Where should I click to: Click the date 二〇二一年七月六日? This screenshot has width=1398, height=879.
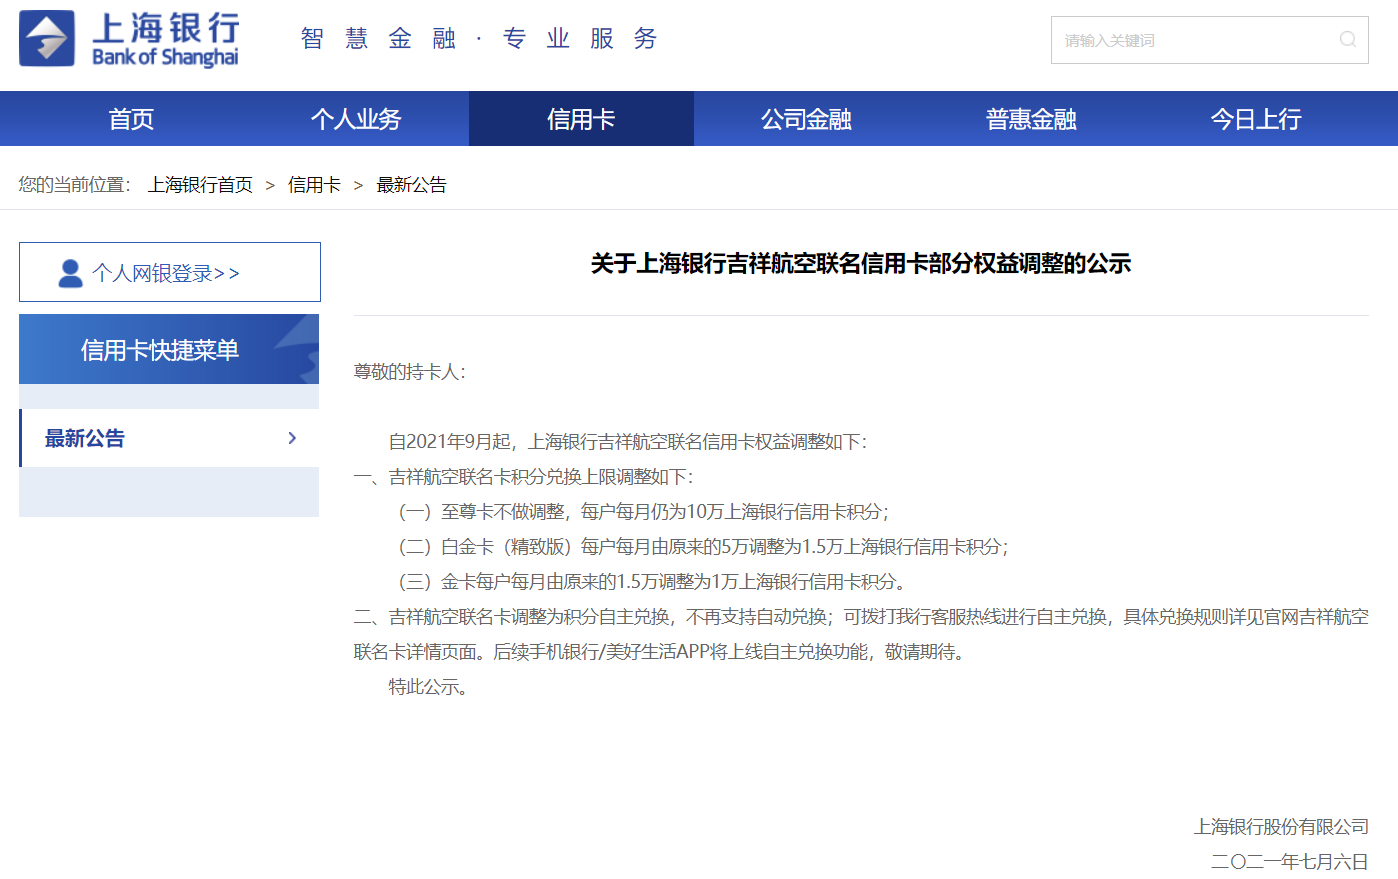(x=1290, y=861)
